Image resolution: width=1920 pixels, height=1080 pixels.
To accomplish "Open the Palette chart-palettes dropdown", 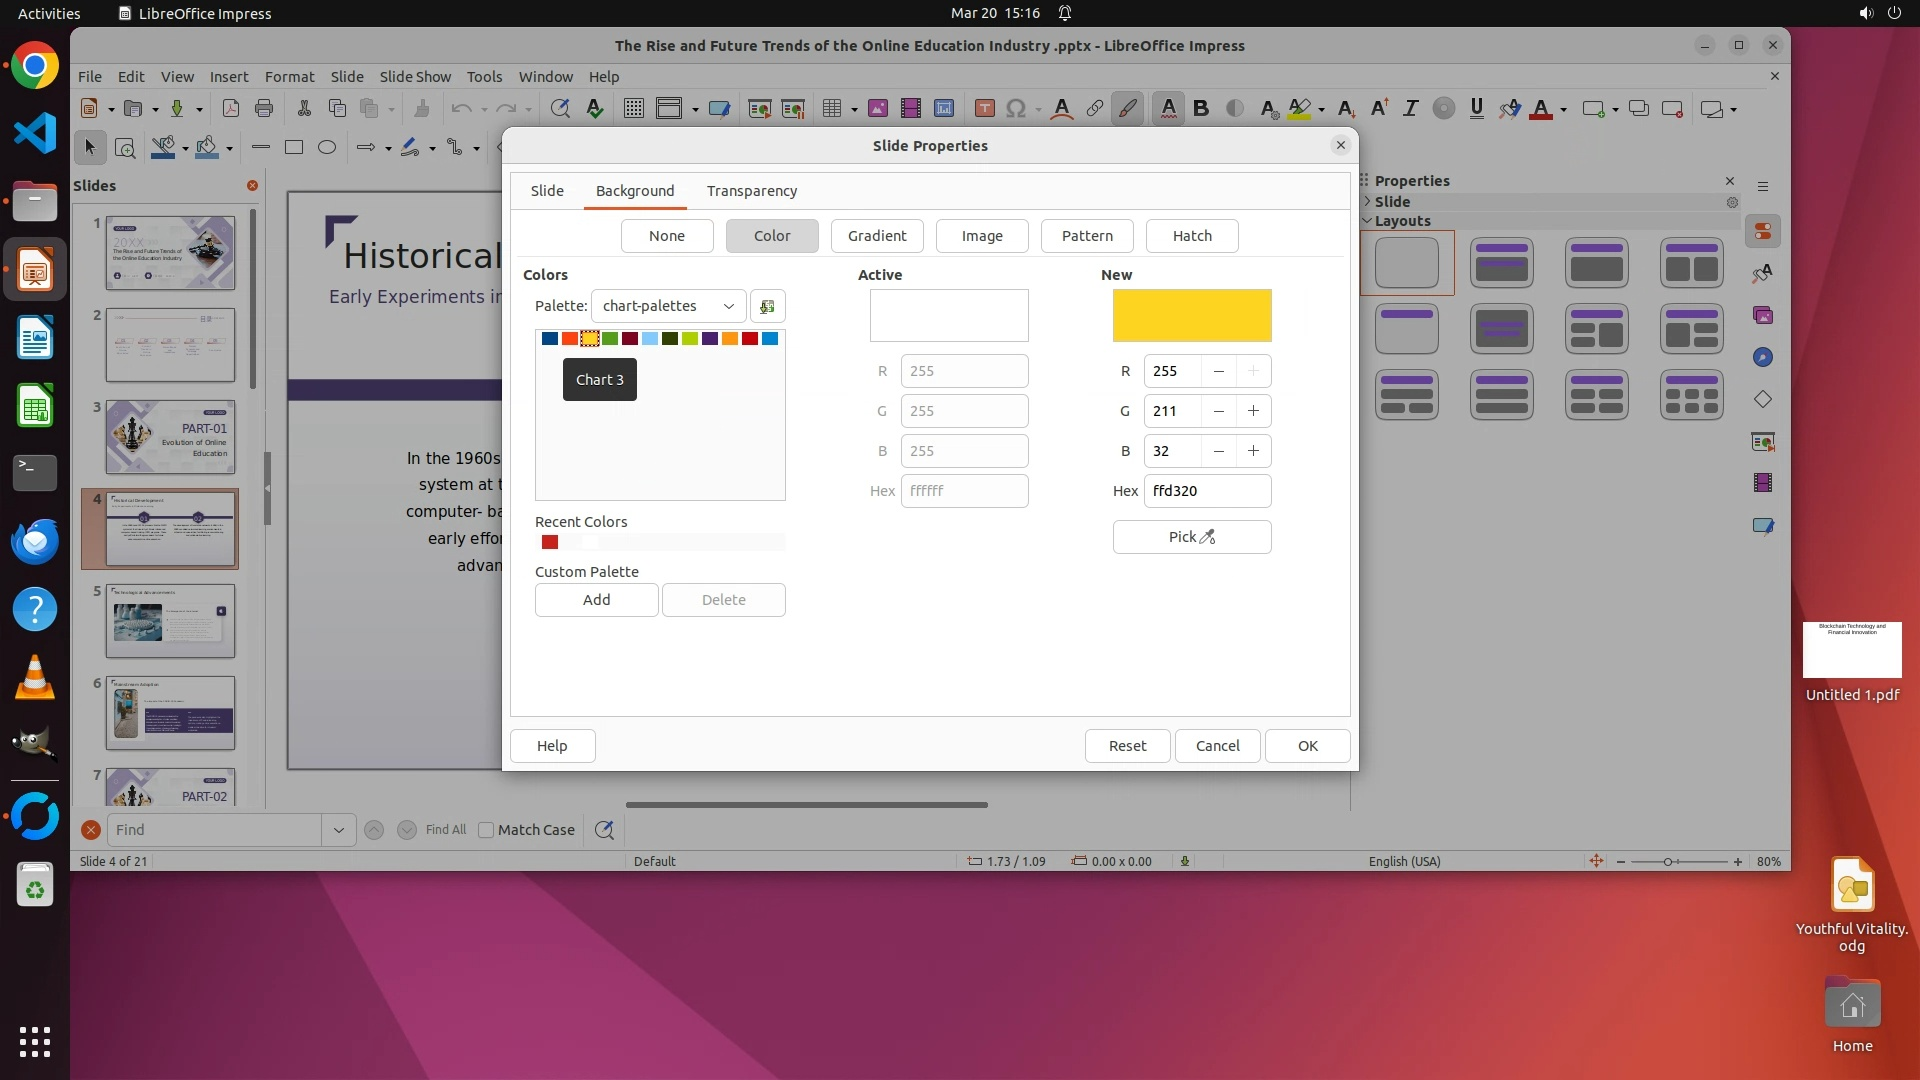I will coord(668,306).
